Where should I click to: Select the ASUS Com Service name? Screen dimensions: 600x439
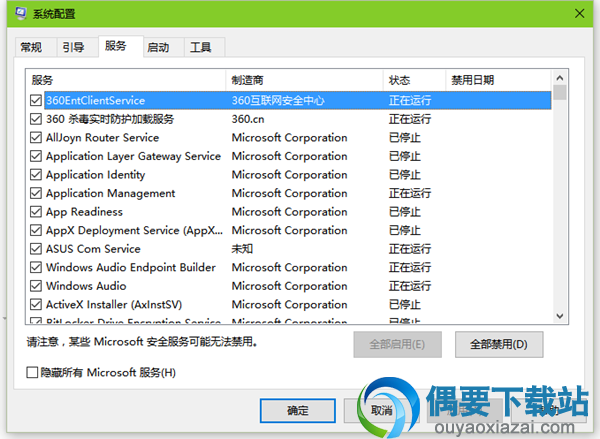(x=93, y=249)
